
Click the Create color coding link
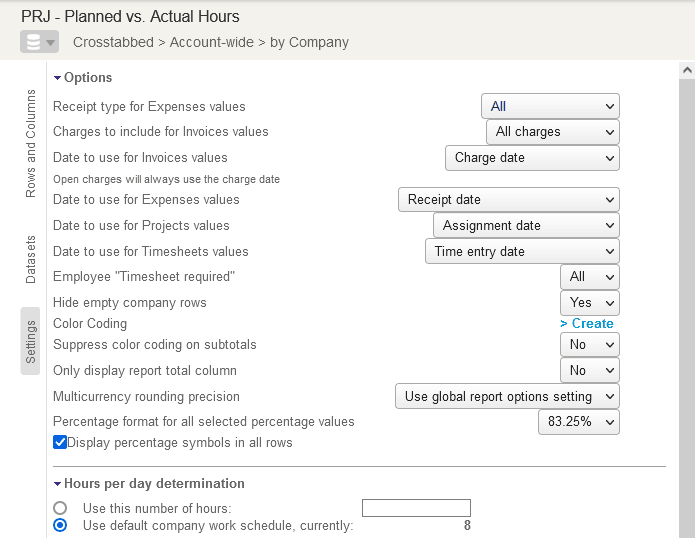[587, 324]
